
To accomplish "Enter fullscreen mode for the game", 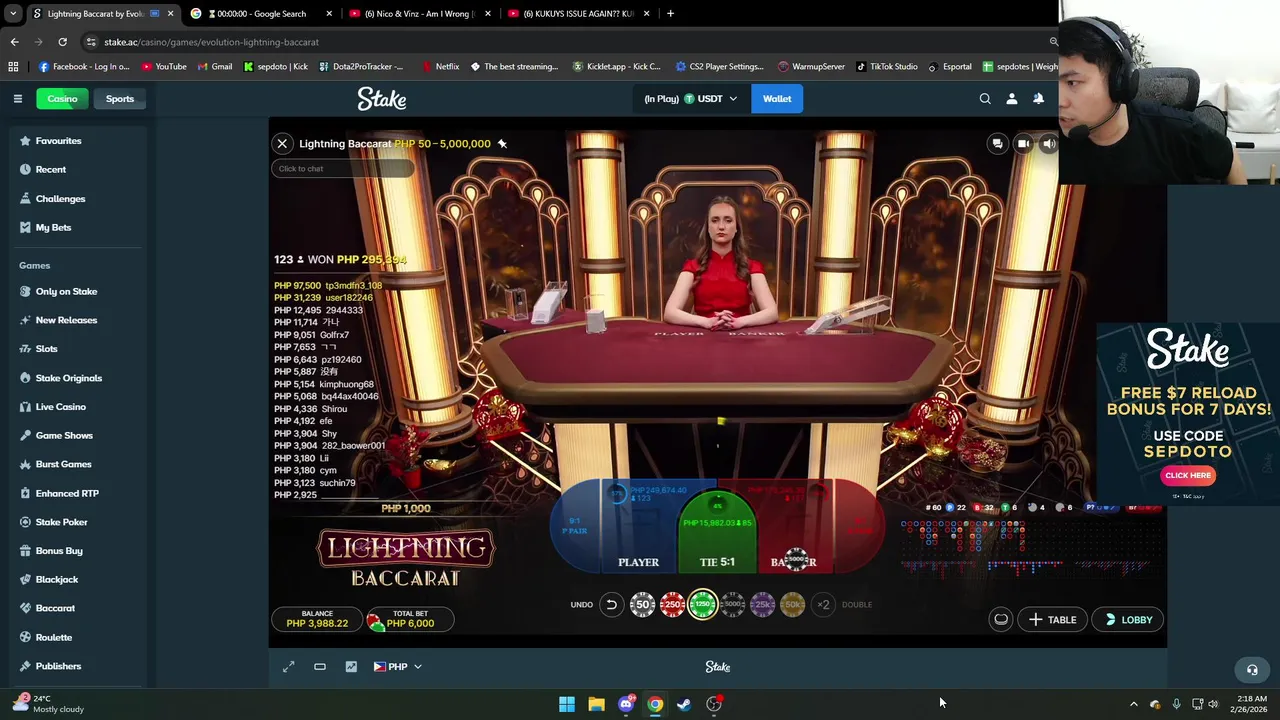I will [x=288, y=667].
